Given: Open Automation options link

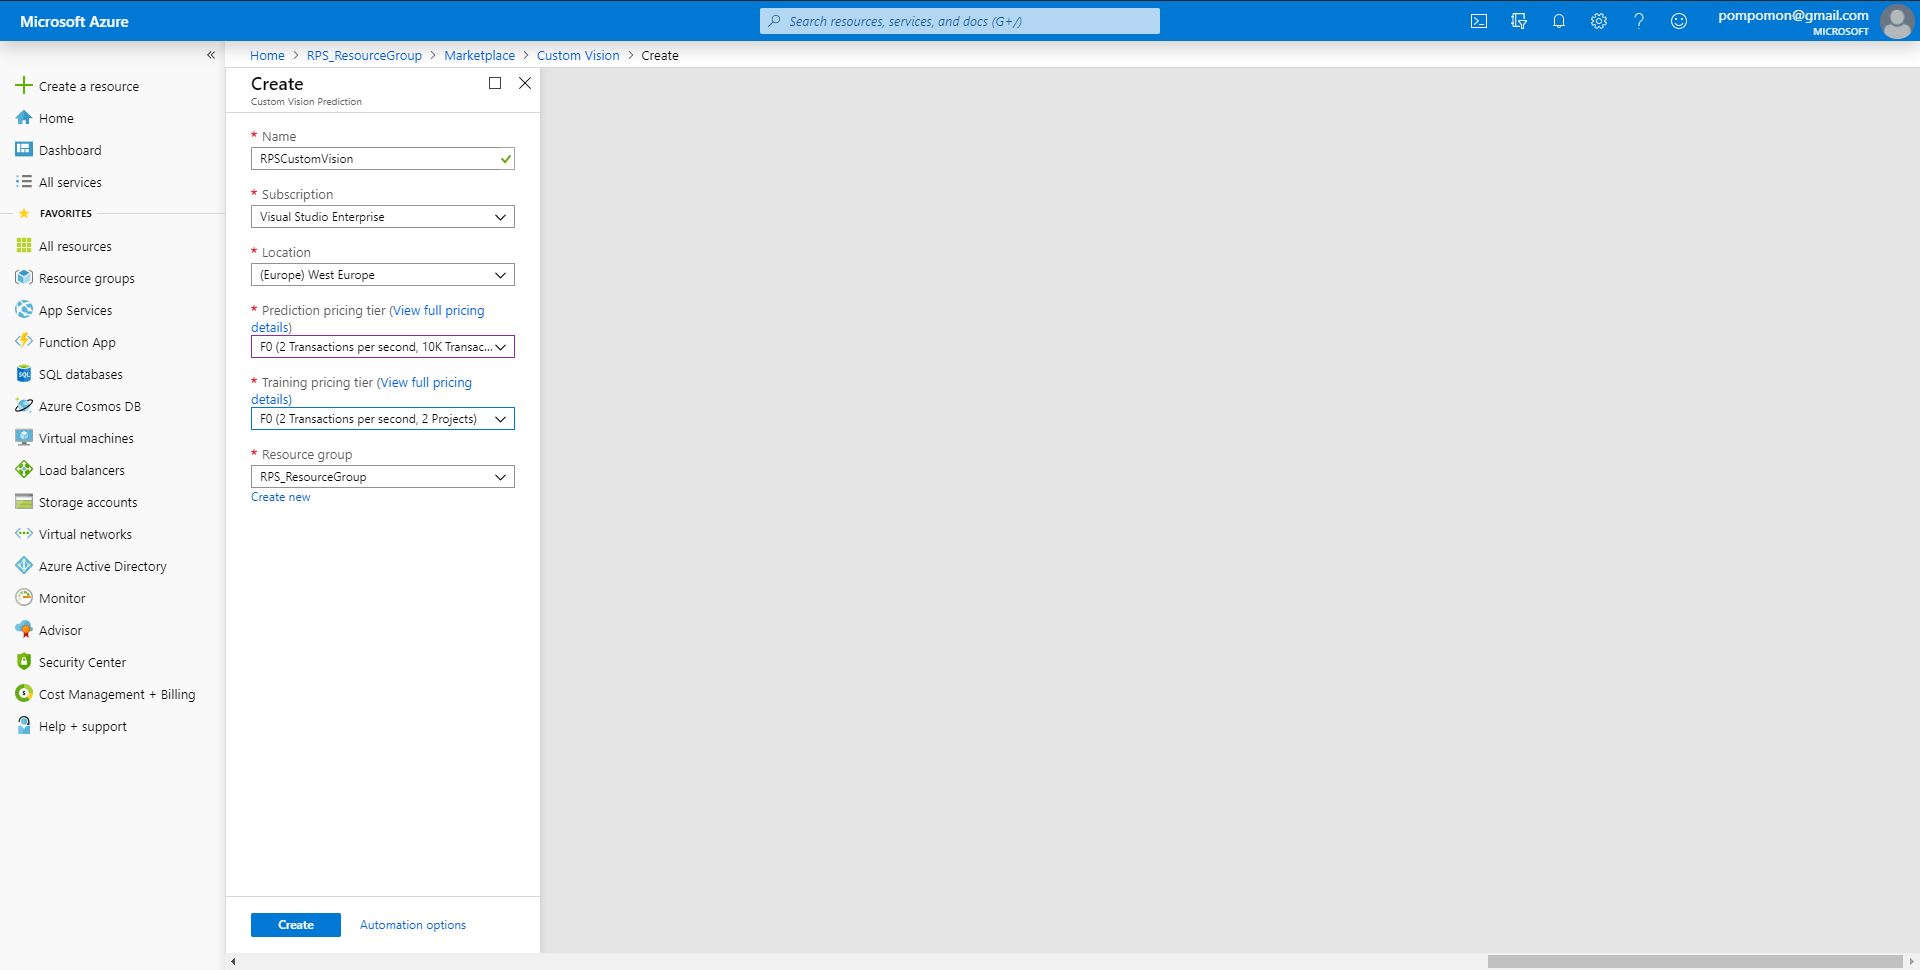Looking at the screenshot, I should tap(413, 925).
